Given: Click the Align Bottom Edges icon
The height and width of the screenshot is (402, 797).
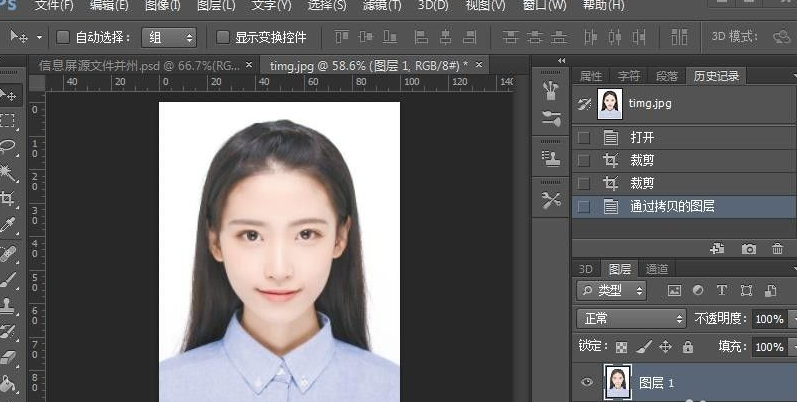Looking at the screenshot, I should 390,37.
